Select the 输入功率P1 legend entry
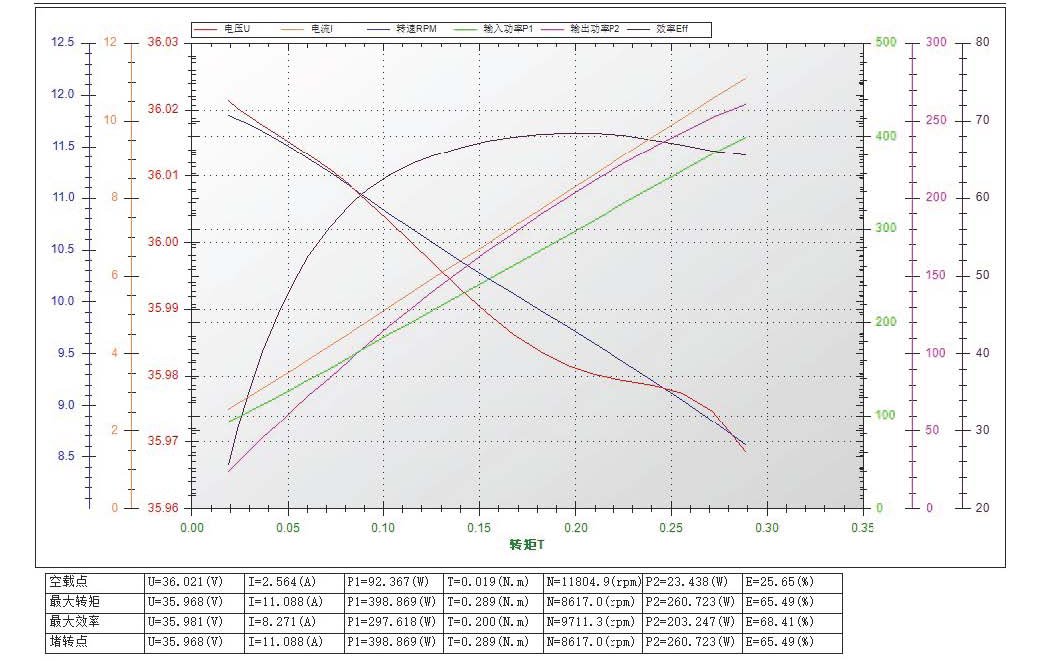 tap(511, 29)
